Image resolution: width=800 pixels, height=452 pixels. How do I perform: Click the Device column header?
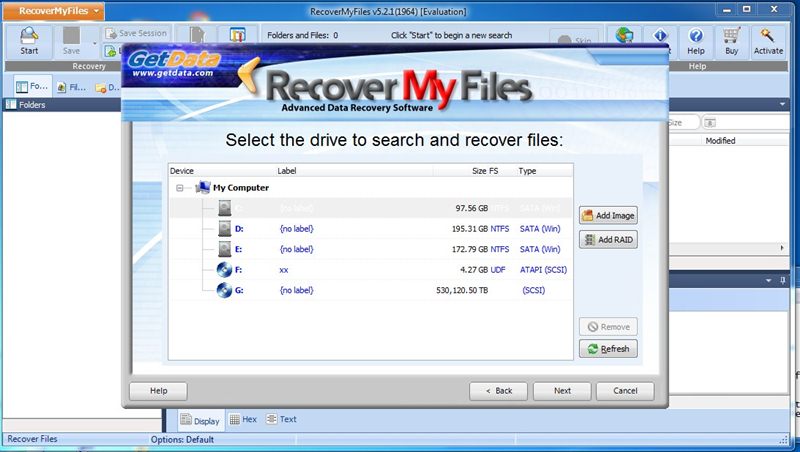point(182,170)
